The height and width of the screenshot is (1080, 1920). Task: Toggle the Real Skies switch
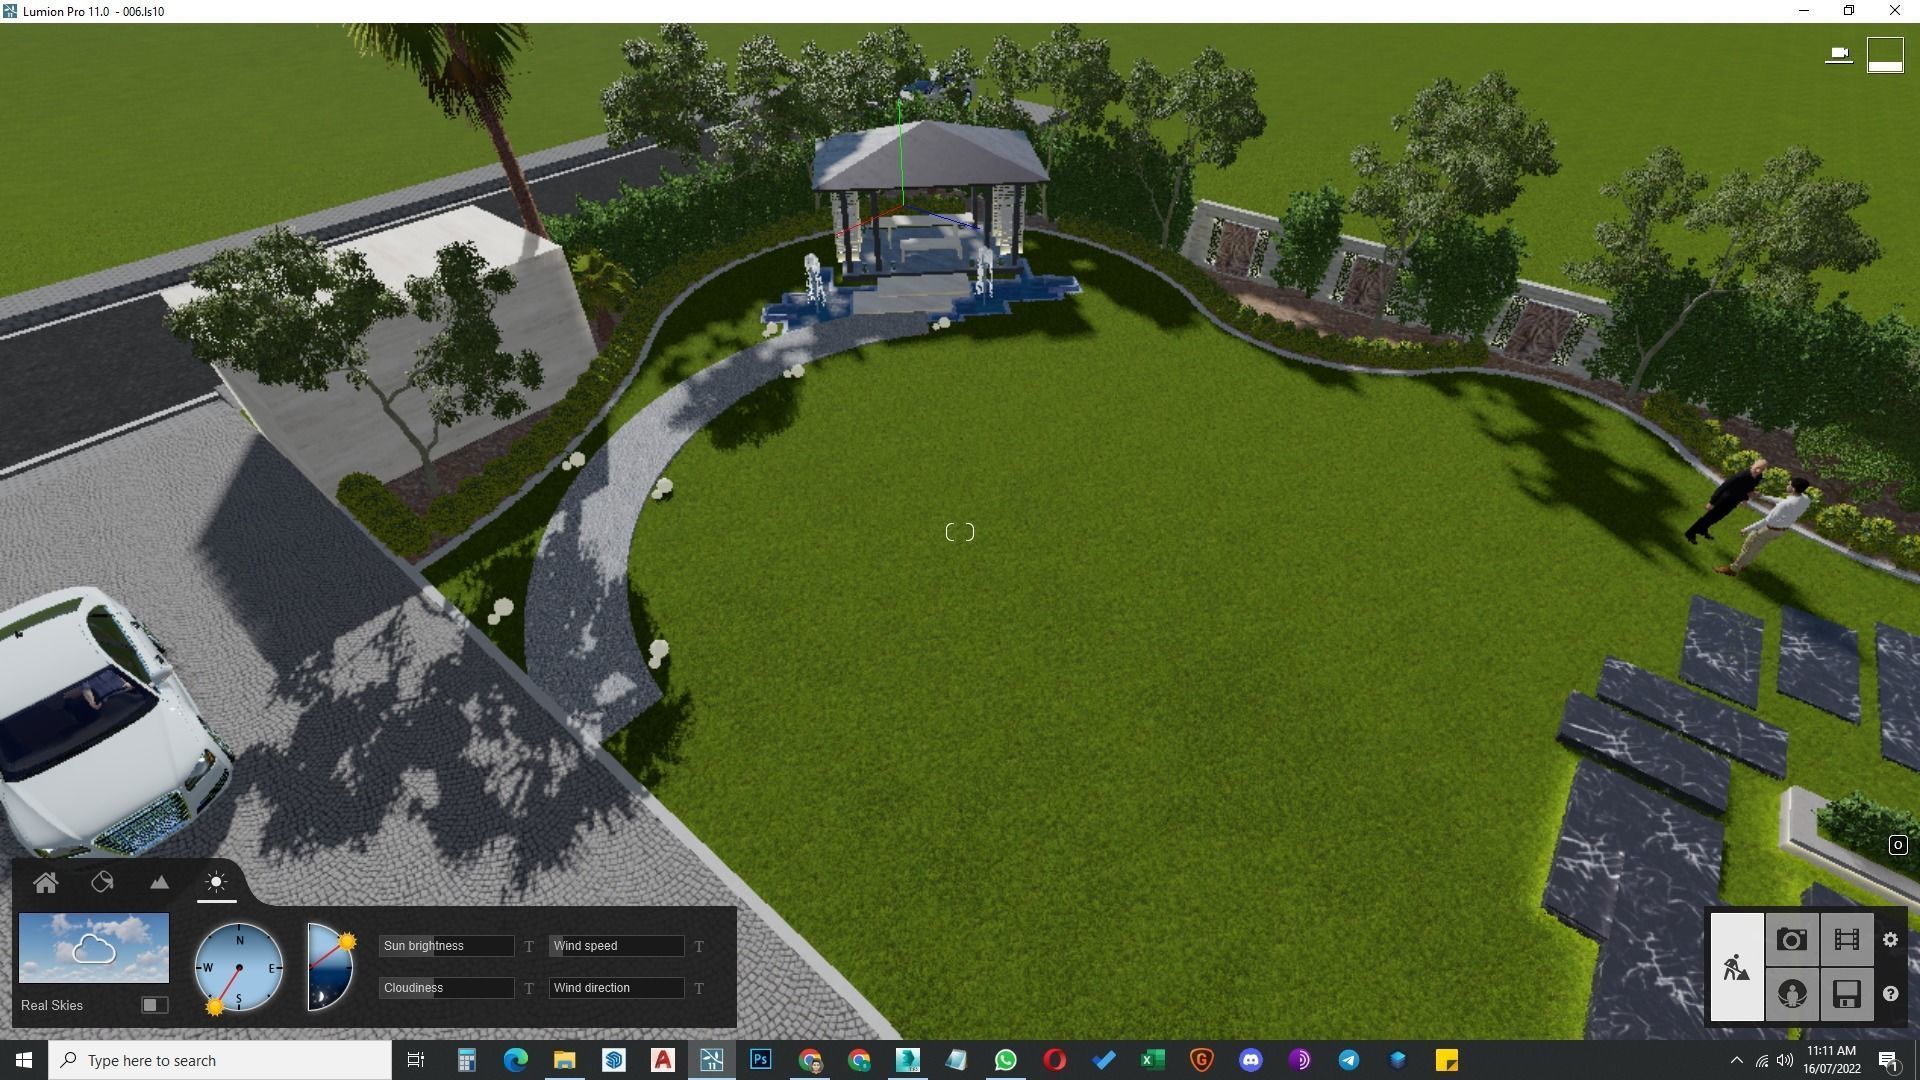pos(154,1005)
